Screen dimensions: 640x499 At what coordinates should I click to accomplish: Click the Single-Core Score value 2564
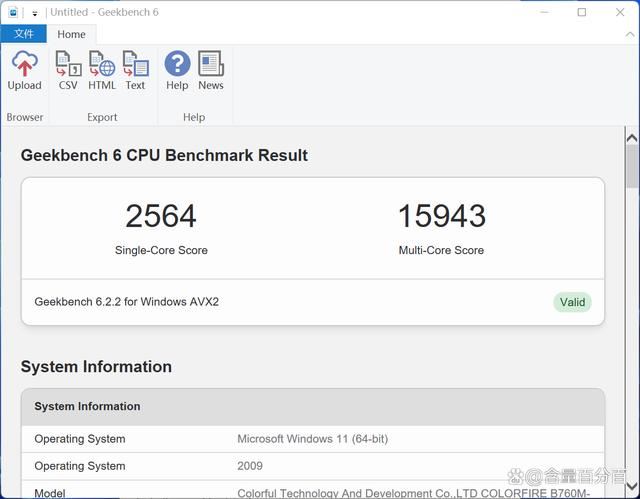click(161, 216)
